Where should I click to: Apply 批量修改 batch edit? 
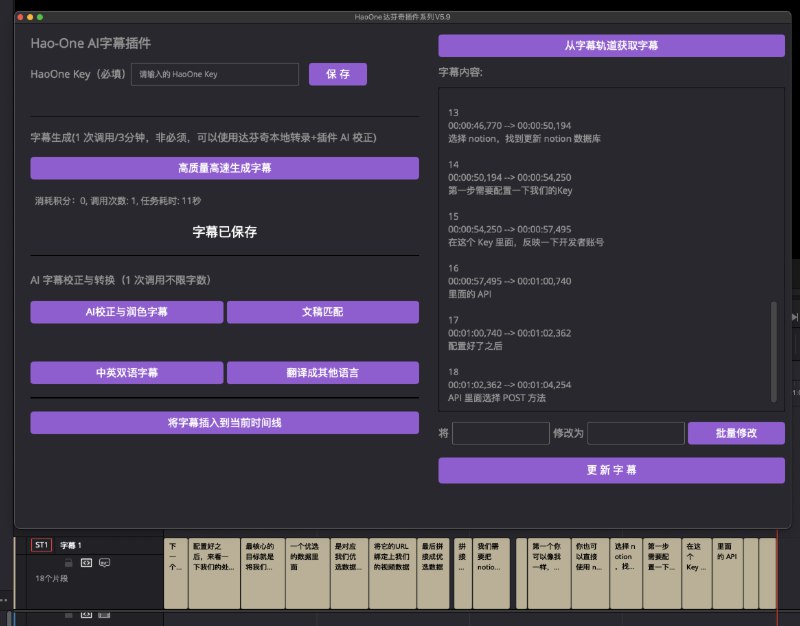(x=738, y=433)
